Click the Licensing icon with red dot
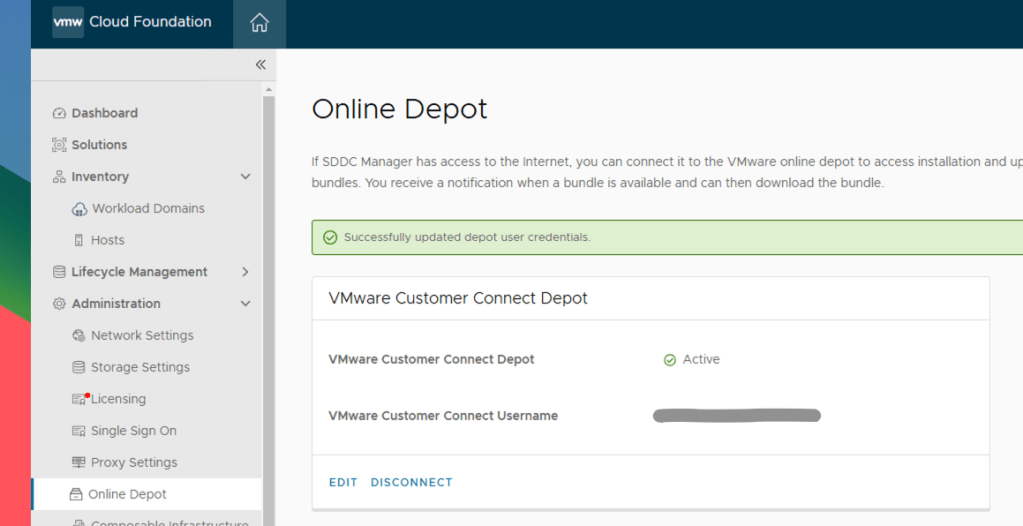This screenshot has width=1023, height=526. pyautogui.click(x=80, y=399)
